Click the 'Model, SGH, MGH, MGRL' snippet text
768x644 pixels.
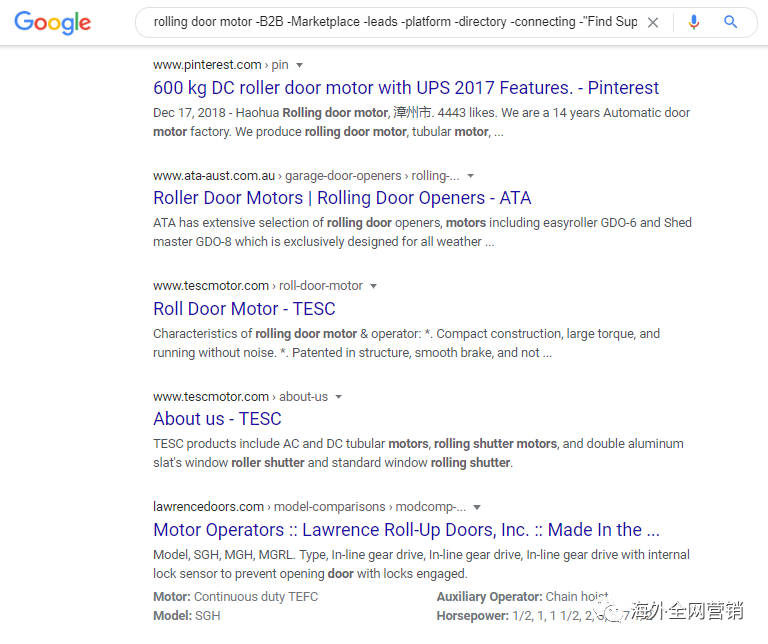click(x=421, y=564)
